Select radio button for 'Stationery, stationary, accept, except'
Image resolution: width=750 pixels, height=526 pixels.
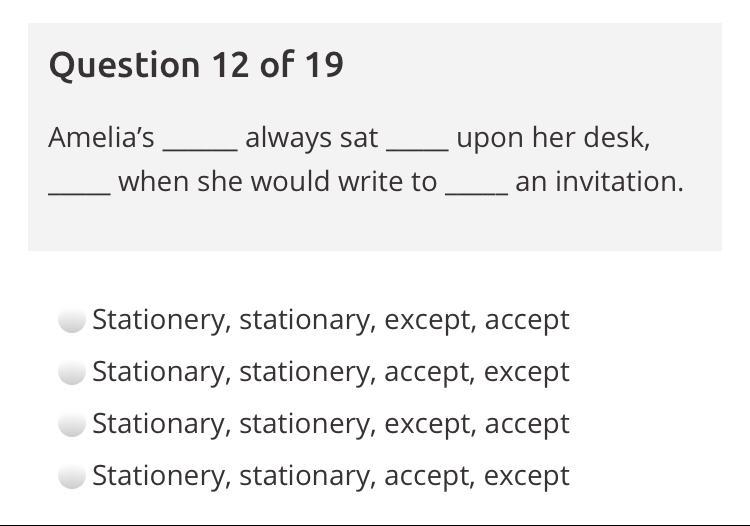(x=71, y=477)
